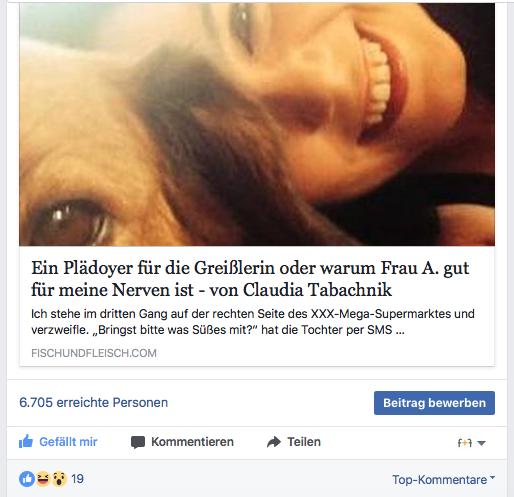Click the small arrow after Top-Kommentare
Viewport: 514px width, 497px height.
click(x=492, y=477)
